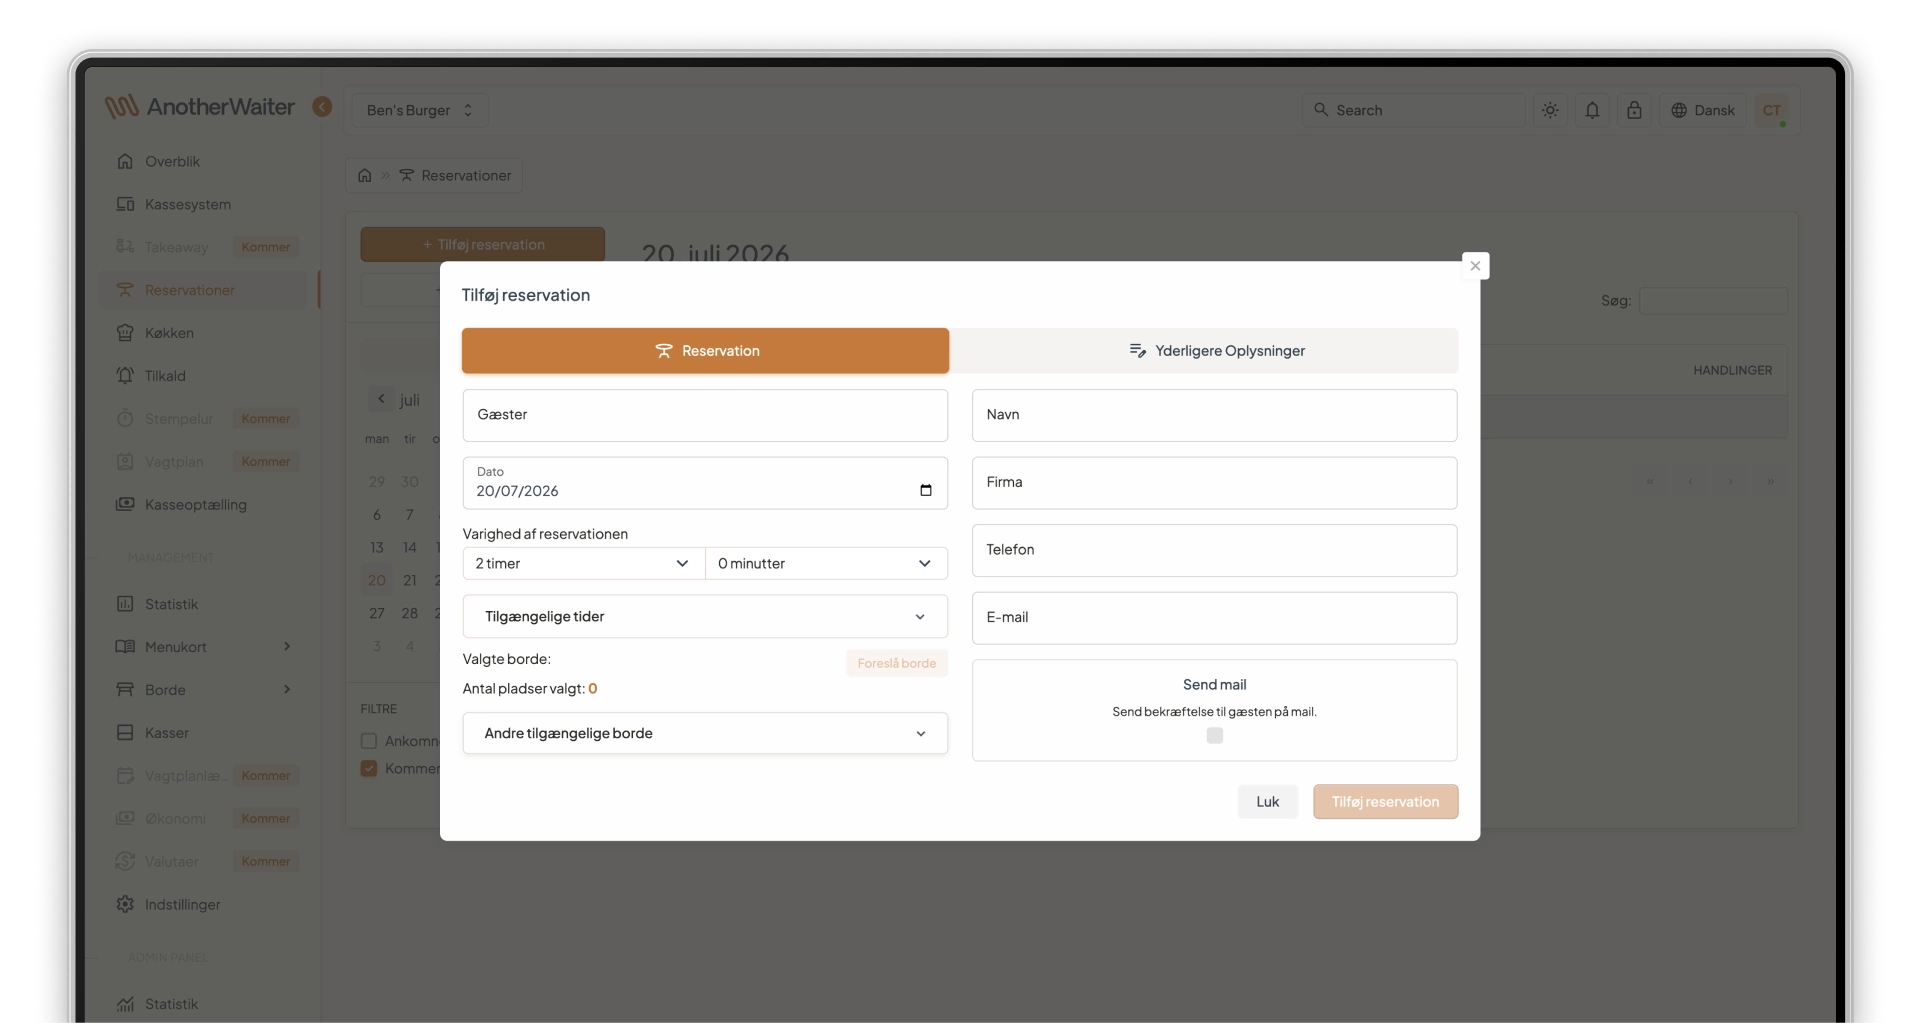Select day 13 in the calendar
The image size is (1920, 1023).
click(x=377, y=547)
